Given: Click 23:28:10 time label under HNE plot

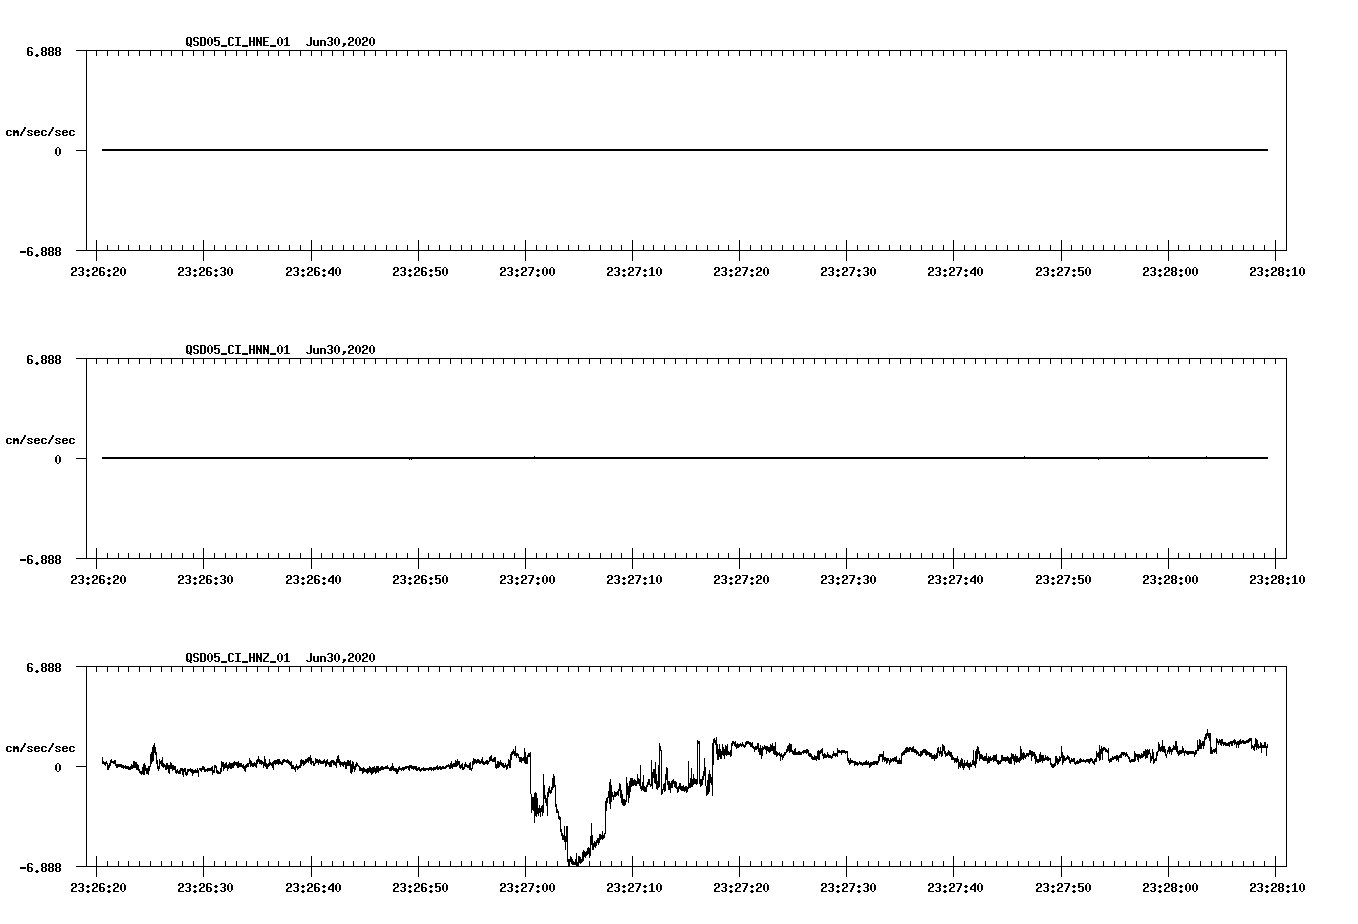Looking at the screenshot, I should (1277, 271).
